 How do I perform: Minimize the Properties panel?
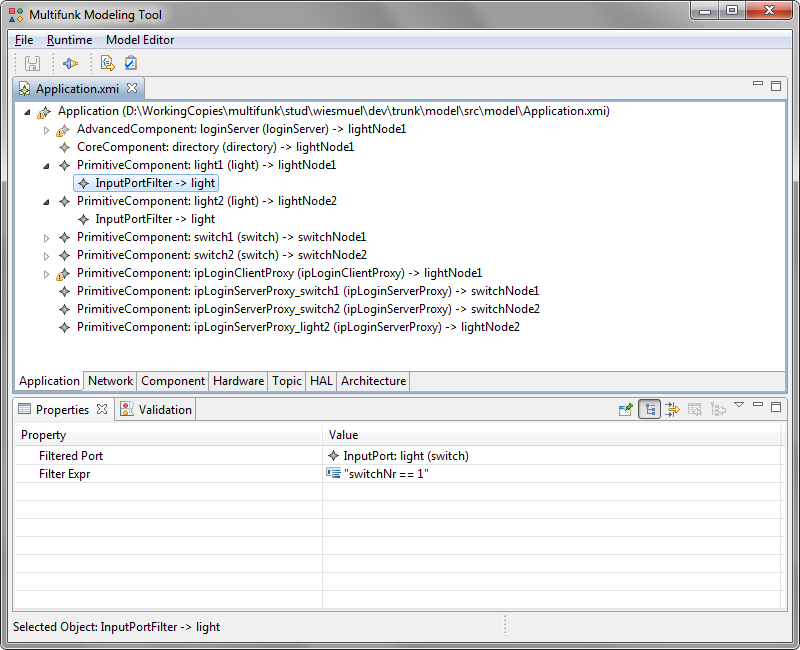pos(758,404)
